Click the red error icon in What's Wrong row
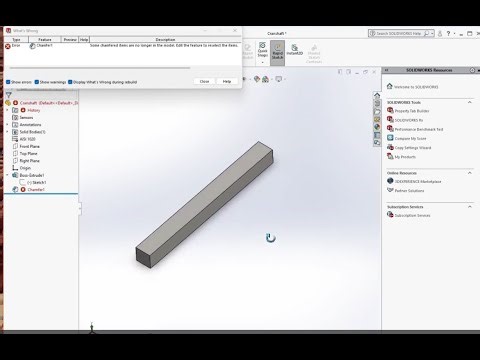This screenshot has width=480, height=360. (8, 46)
